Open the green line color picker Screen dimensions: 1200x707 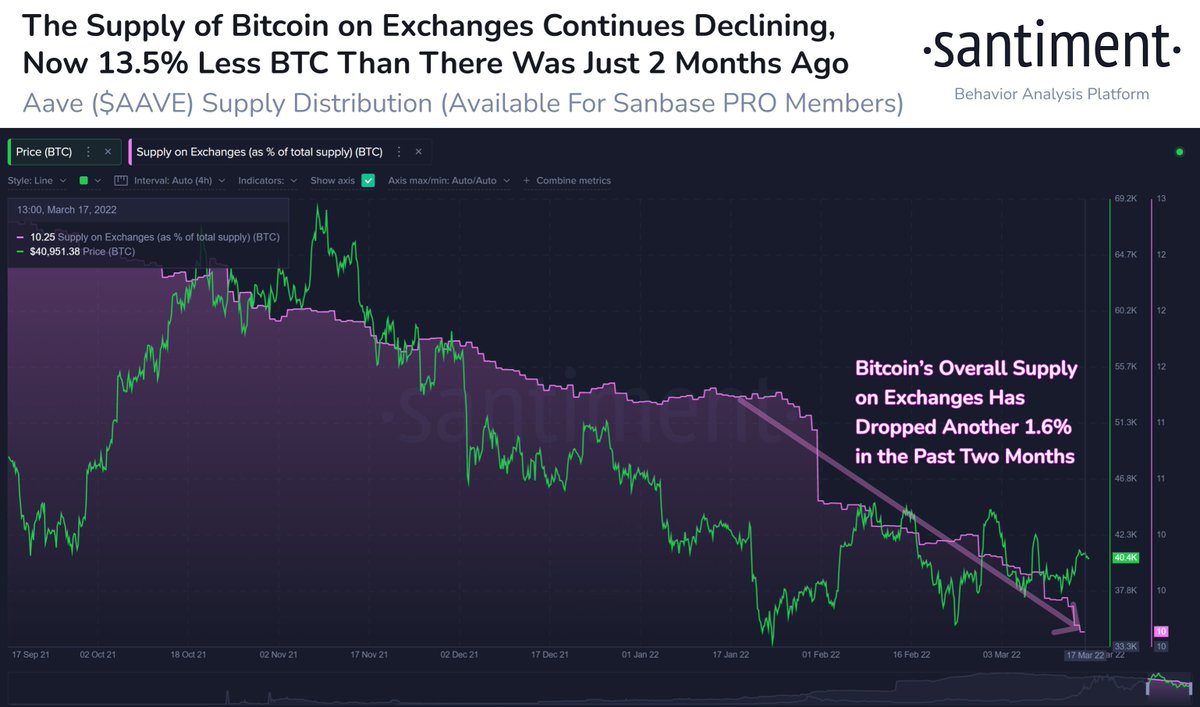tap(89, 181)
